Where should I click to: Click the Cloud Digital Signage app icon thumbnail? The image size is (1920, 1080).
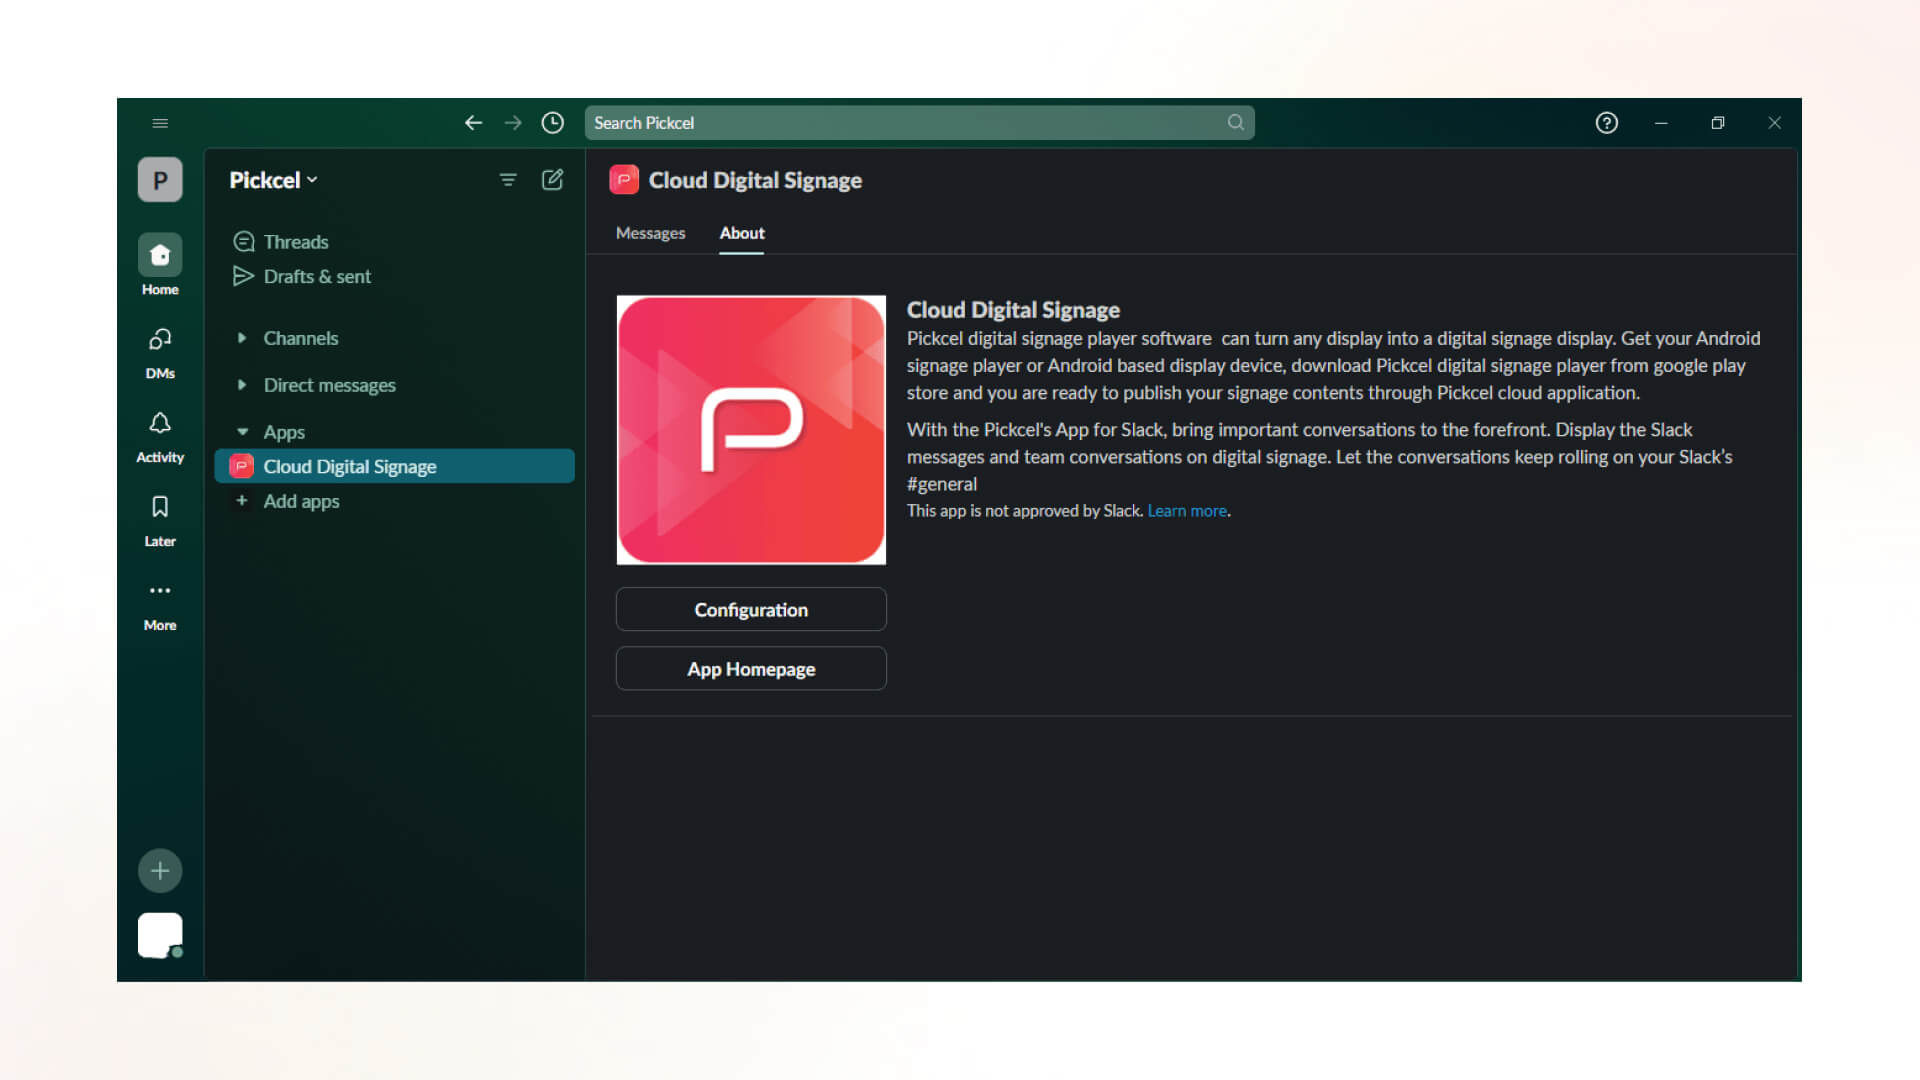point(752,431)
